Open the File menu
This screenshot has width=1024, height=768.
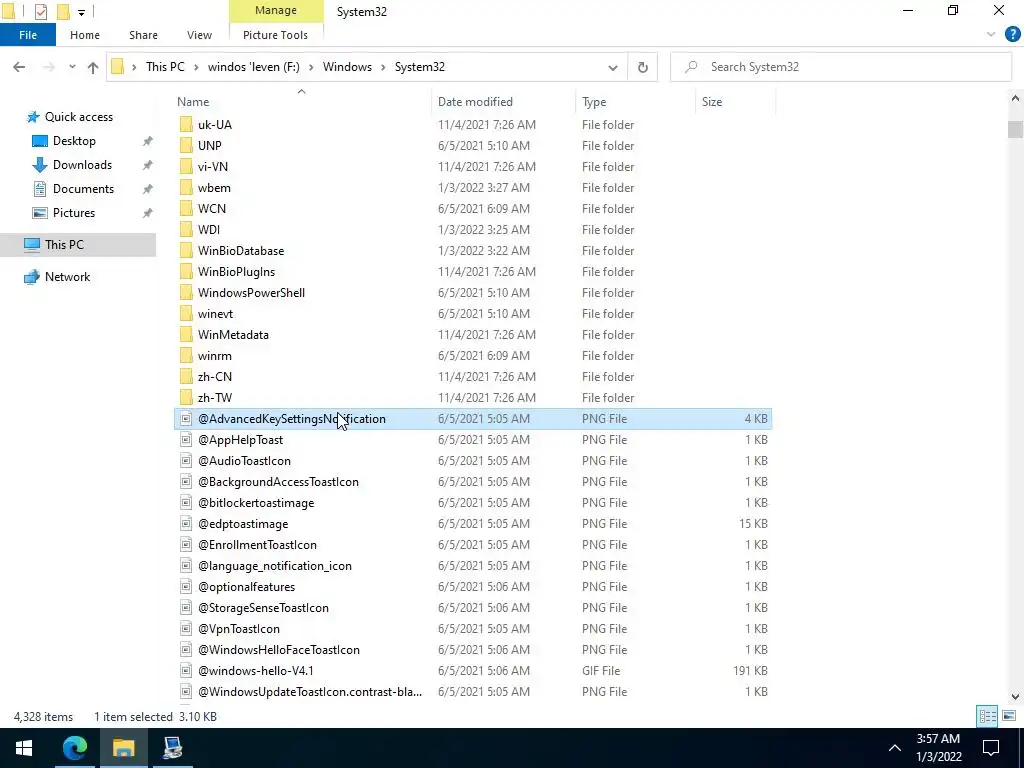pyautogui.click(x=28, y=35)
